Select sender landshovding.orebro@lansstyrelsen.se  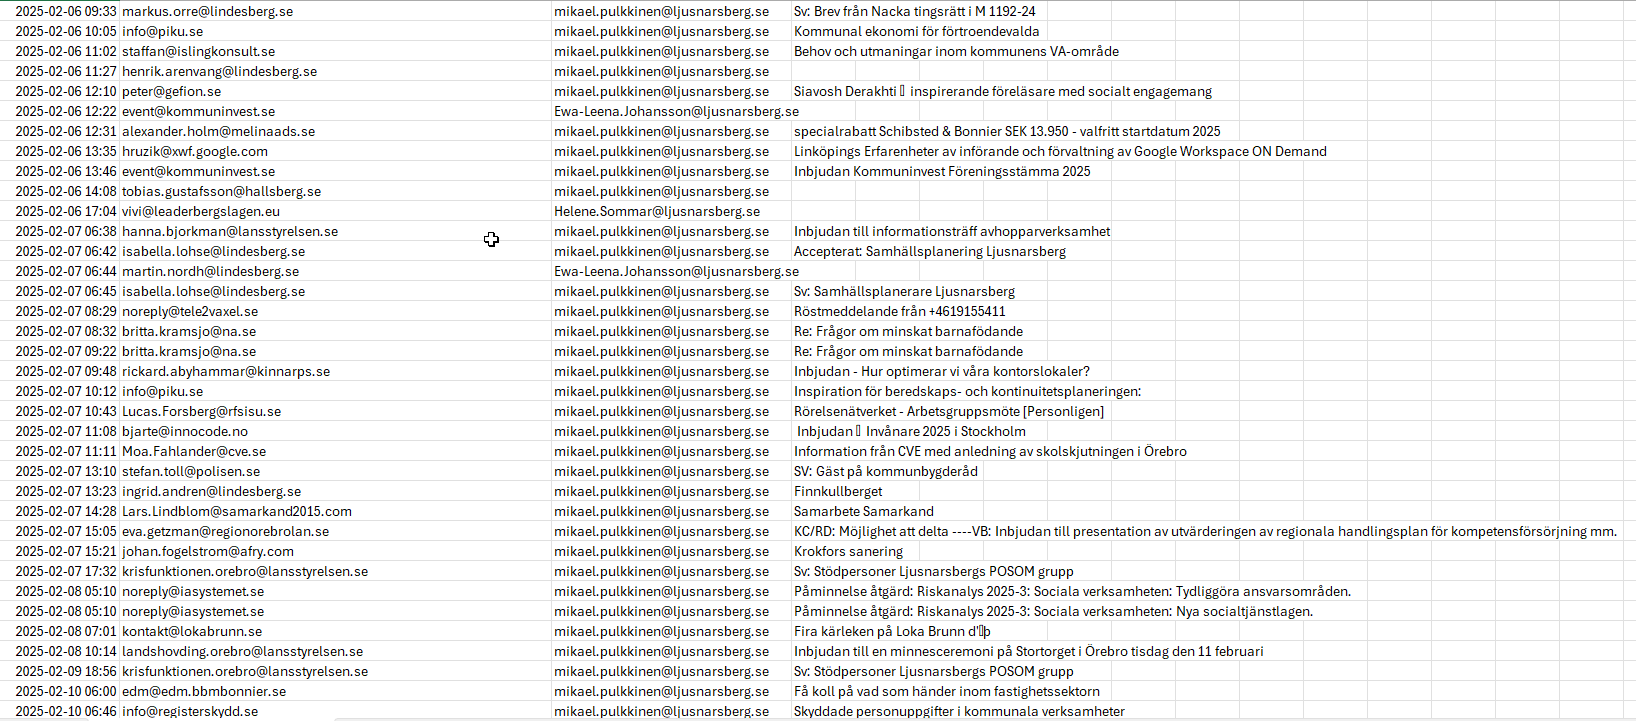(242, 651)
